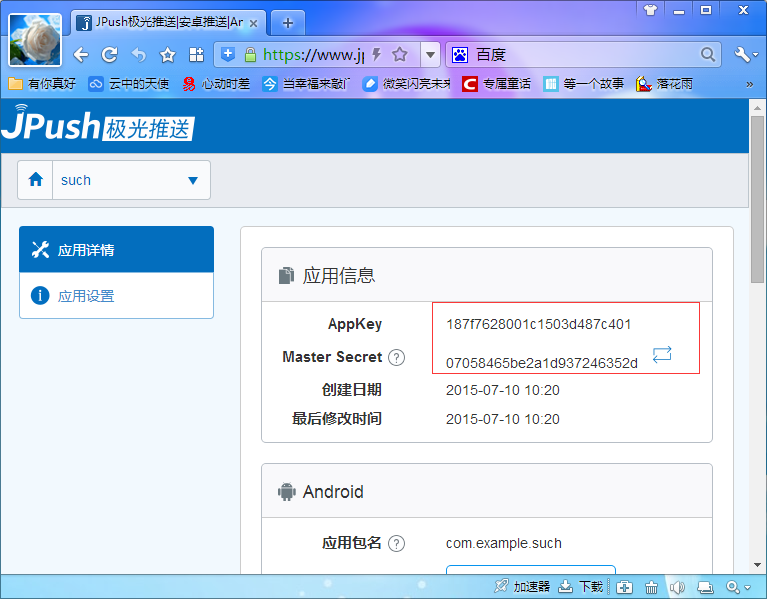Click the magnifier search button
This screenshot has height=599, width=767.
pyautogui.click(x=707, y=54)
